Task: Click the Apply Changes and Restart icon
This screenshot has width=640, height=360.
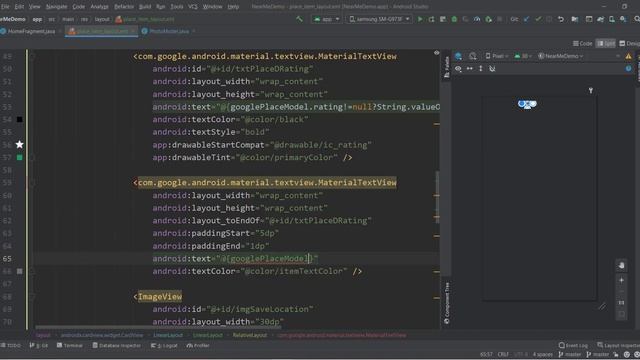Action: [x=431, y=19]
